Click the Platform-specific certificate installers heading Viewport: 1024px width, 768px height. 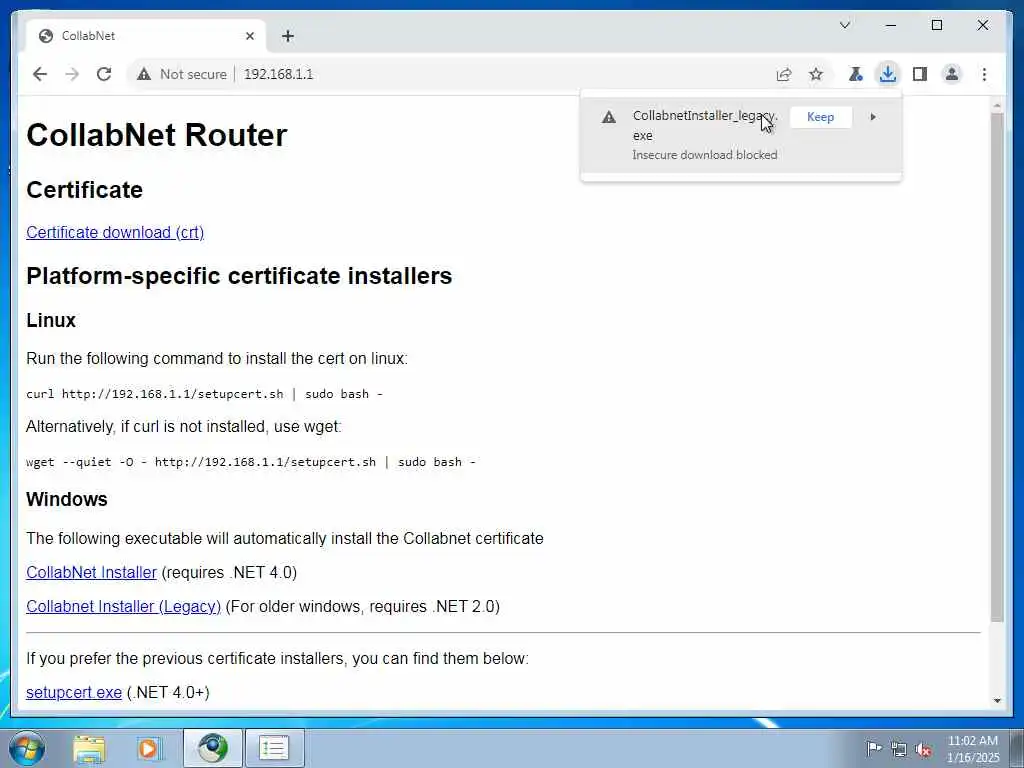tap(239, 276)
